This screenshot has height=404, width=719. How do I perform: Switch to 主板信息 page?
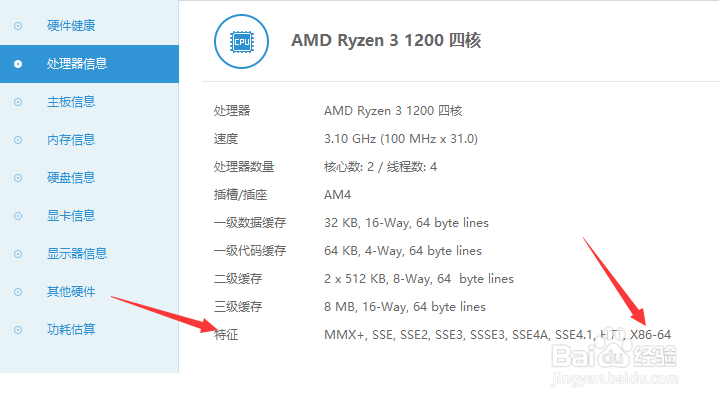coord(71,101)
